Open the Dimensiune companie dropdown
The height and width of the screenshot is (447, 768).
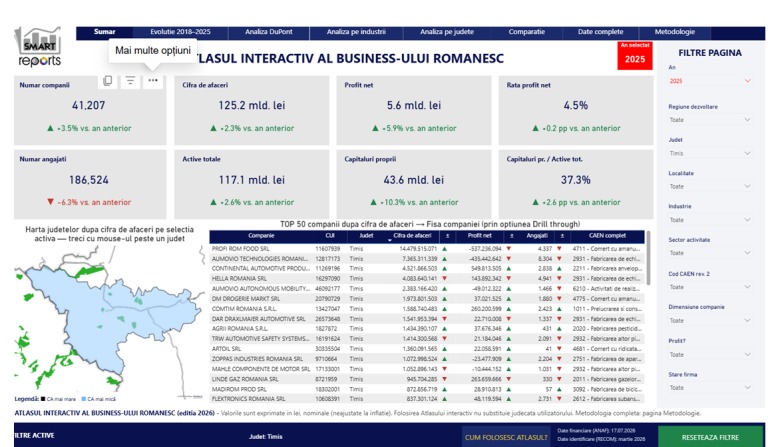click(x=710, y=321)
